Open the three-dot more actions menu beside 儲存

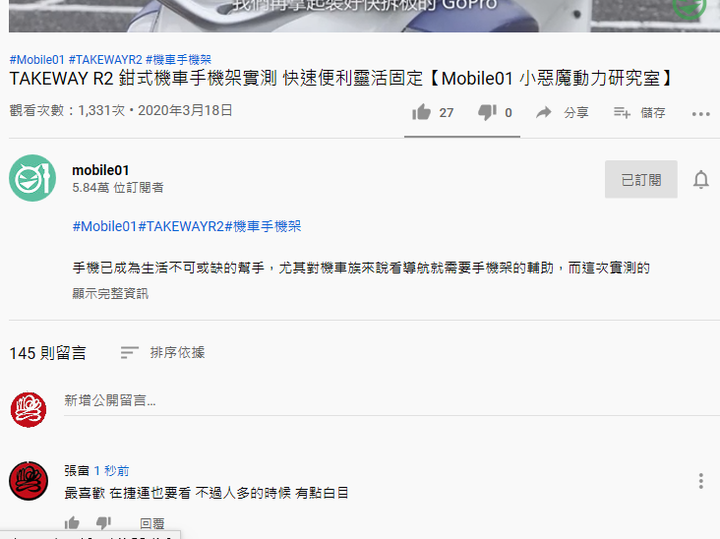tap(701, 114)
